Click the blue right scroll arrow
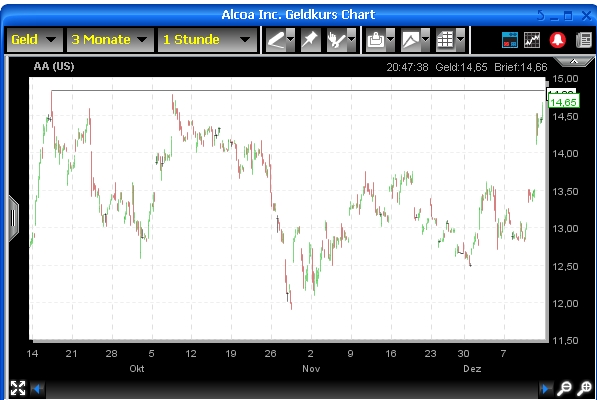Screen dimensions: 597x400 coord(545,389)
